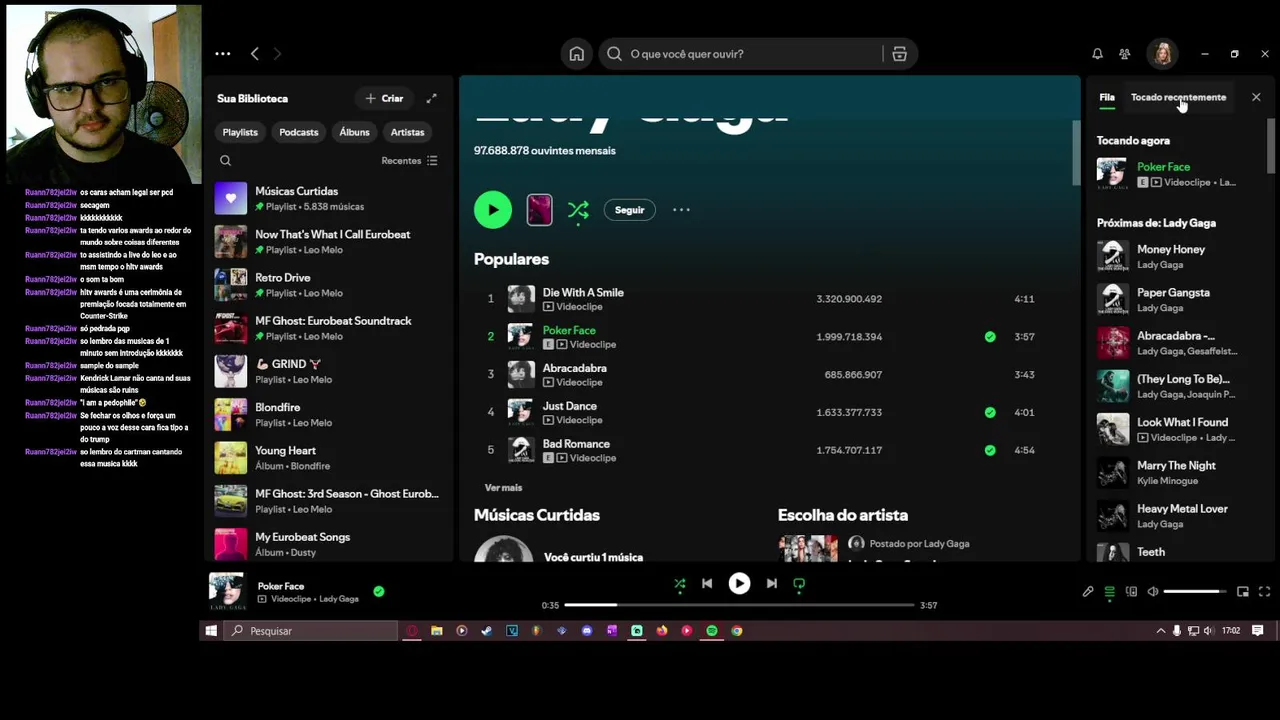
Task: Filter library by Playlists
Action: pos(240,132)
